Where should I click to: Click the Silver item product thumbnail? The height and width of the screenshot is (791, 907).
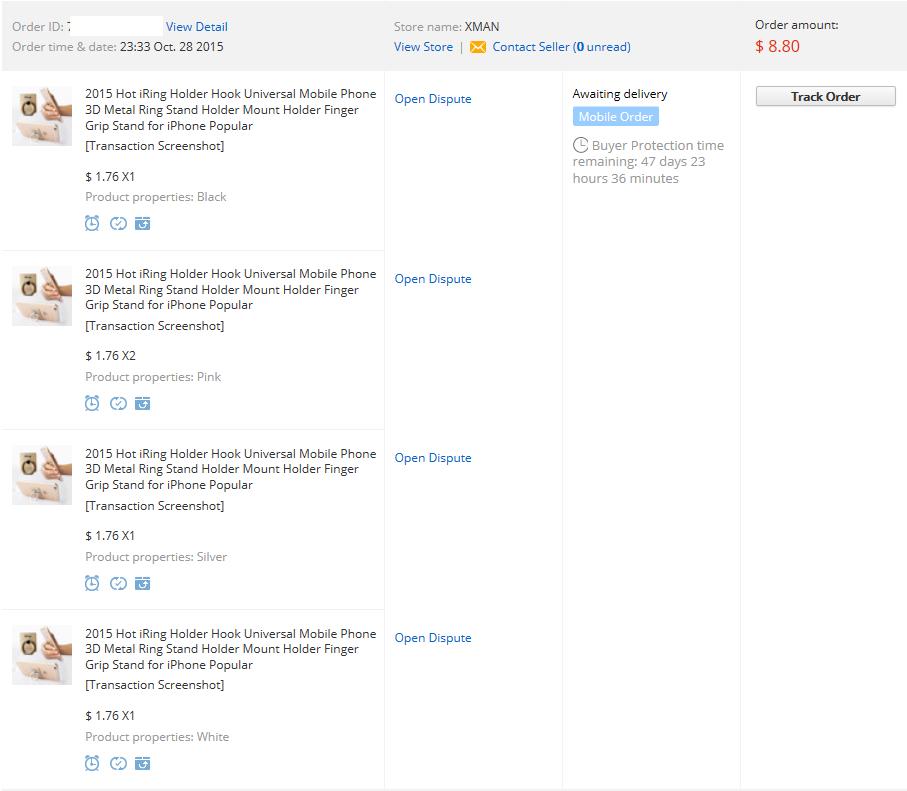pos(42,475)
